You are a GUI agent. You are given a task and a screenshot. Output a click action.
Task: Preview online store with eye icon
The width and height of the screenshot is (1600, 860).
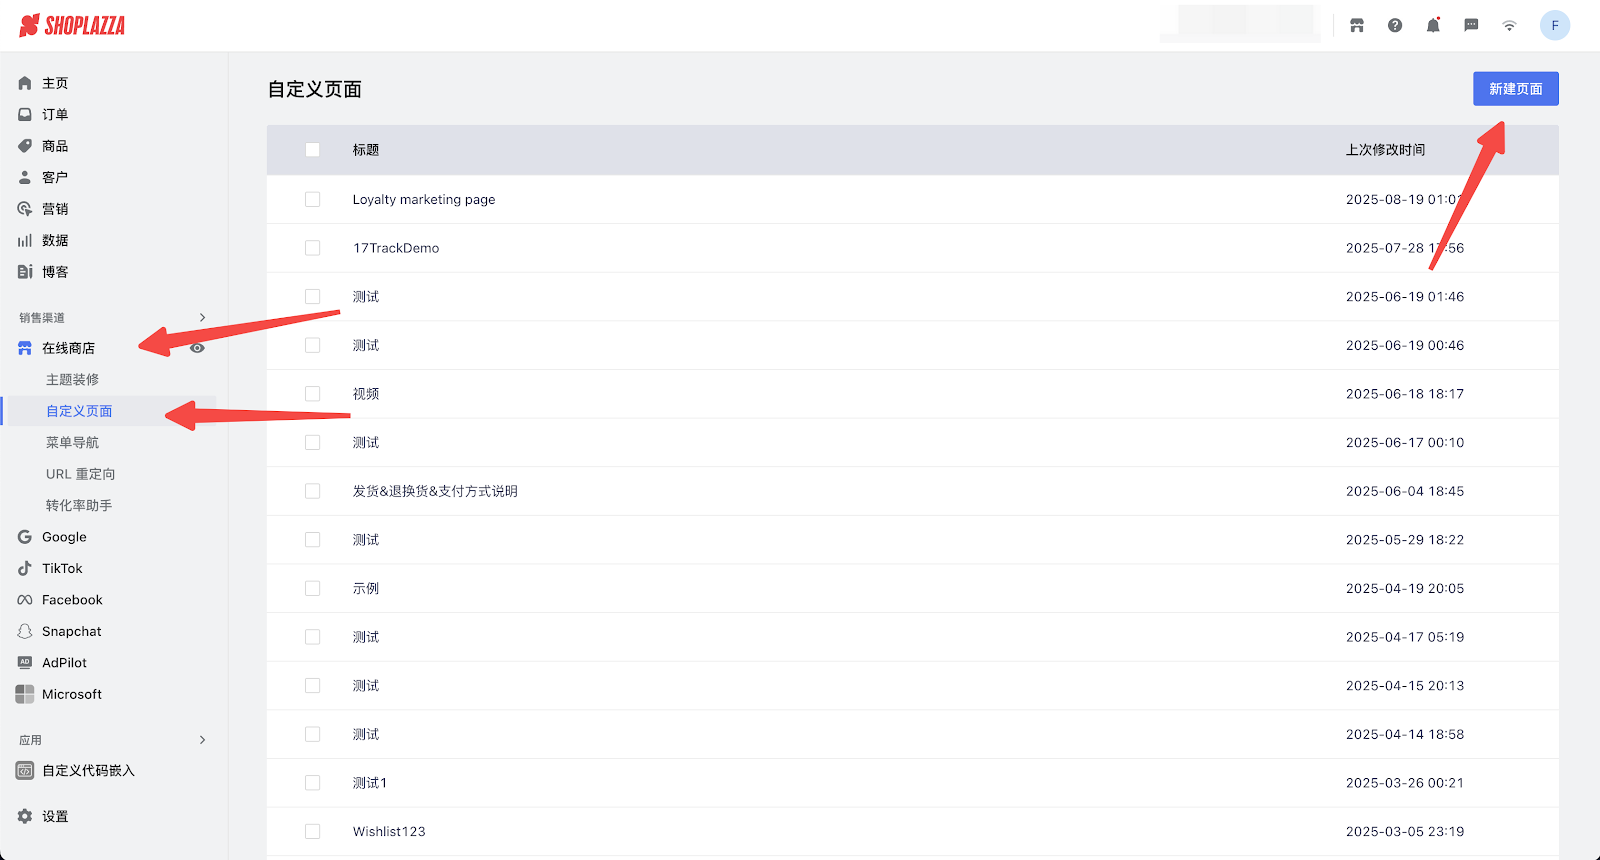point(197,348)
